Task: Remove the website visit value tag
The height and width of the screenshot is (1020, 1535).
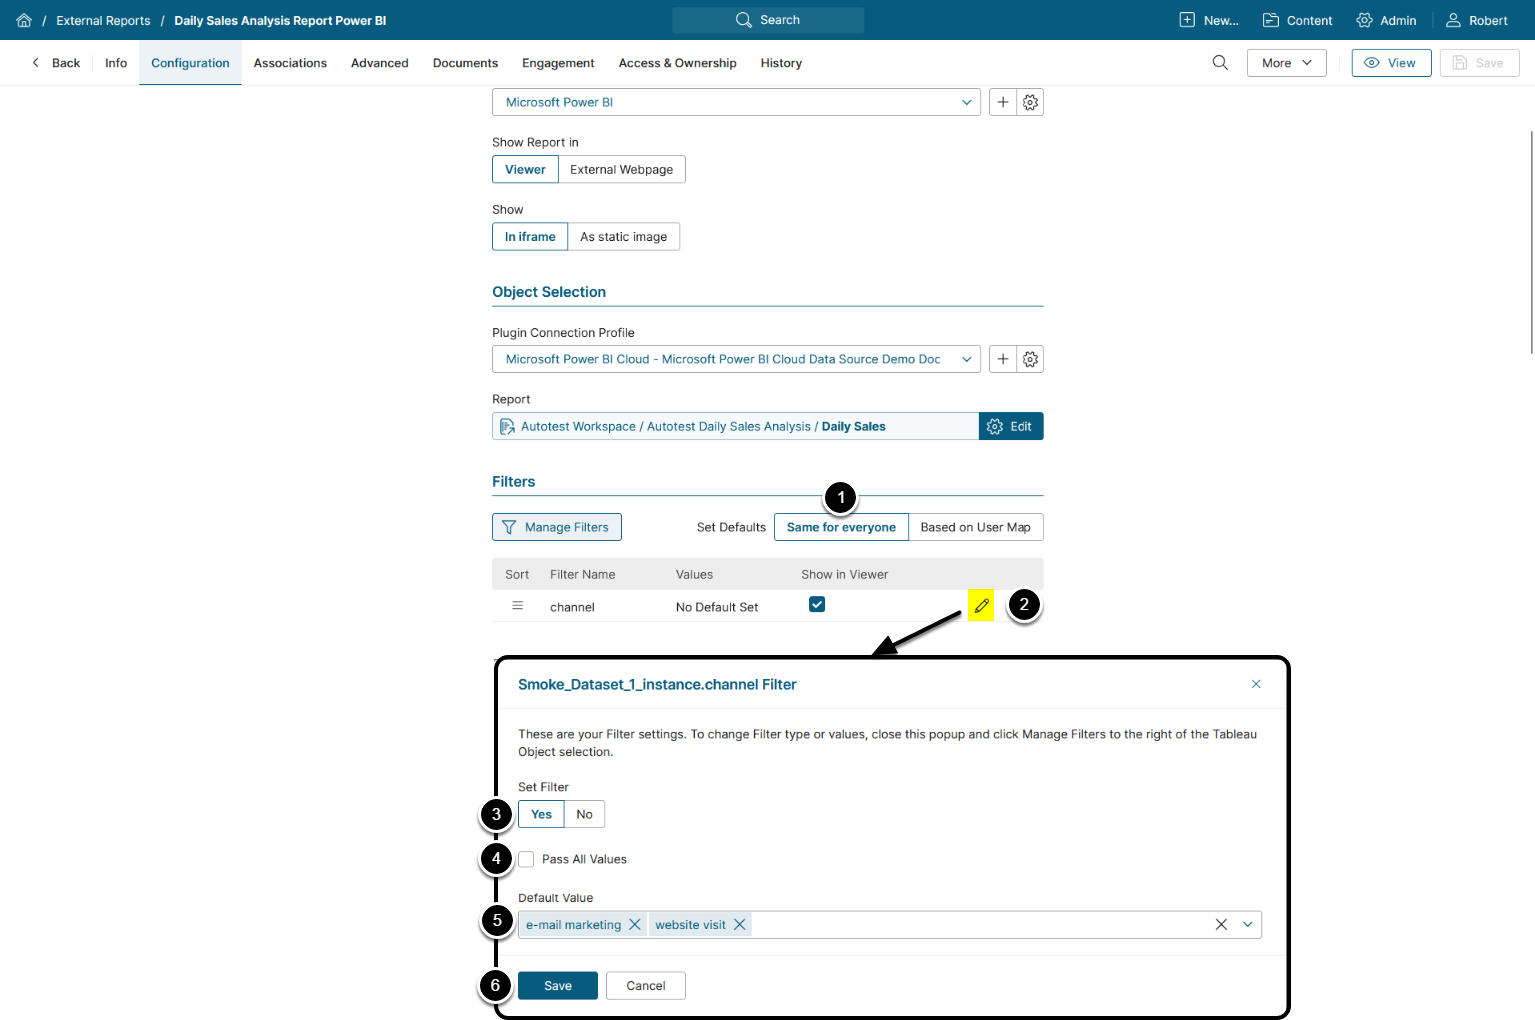Action: [740, 925]
